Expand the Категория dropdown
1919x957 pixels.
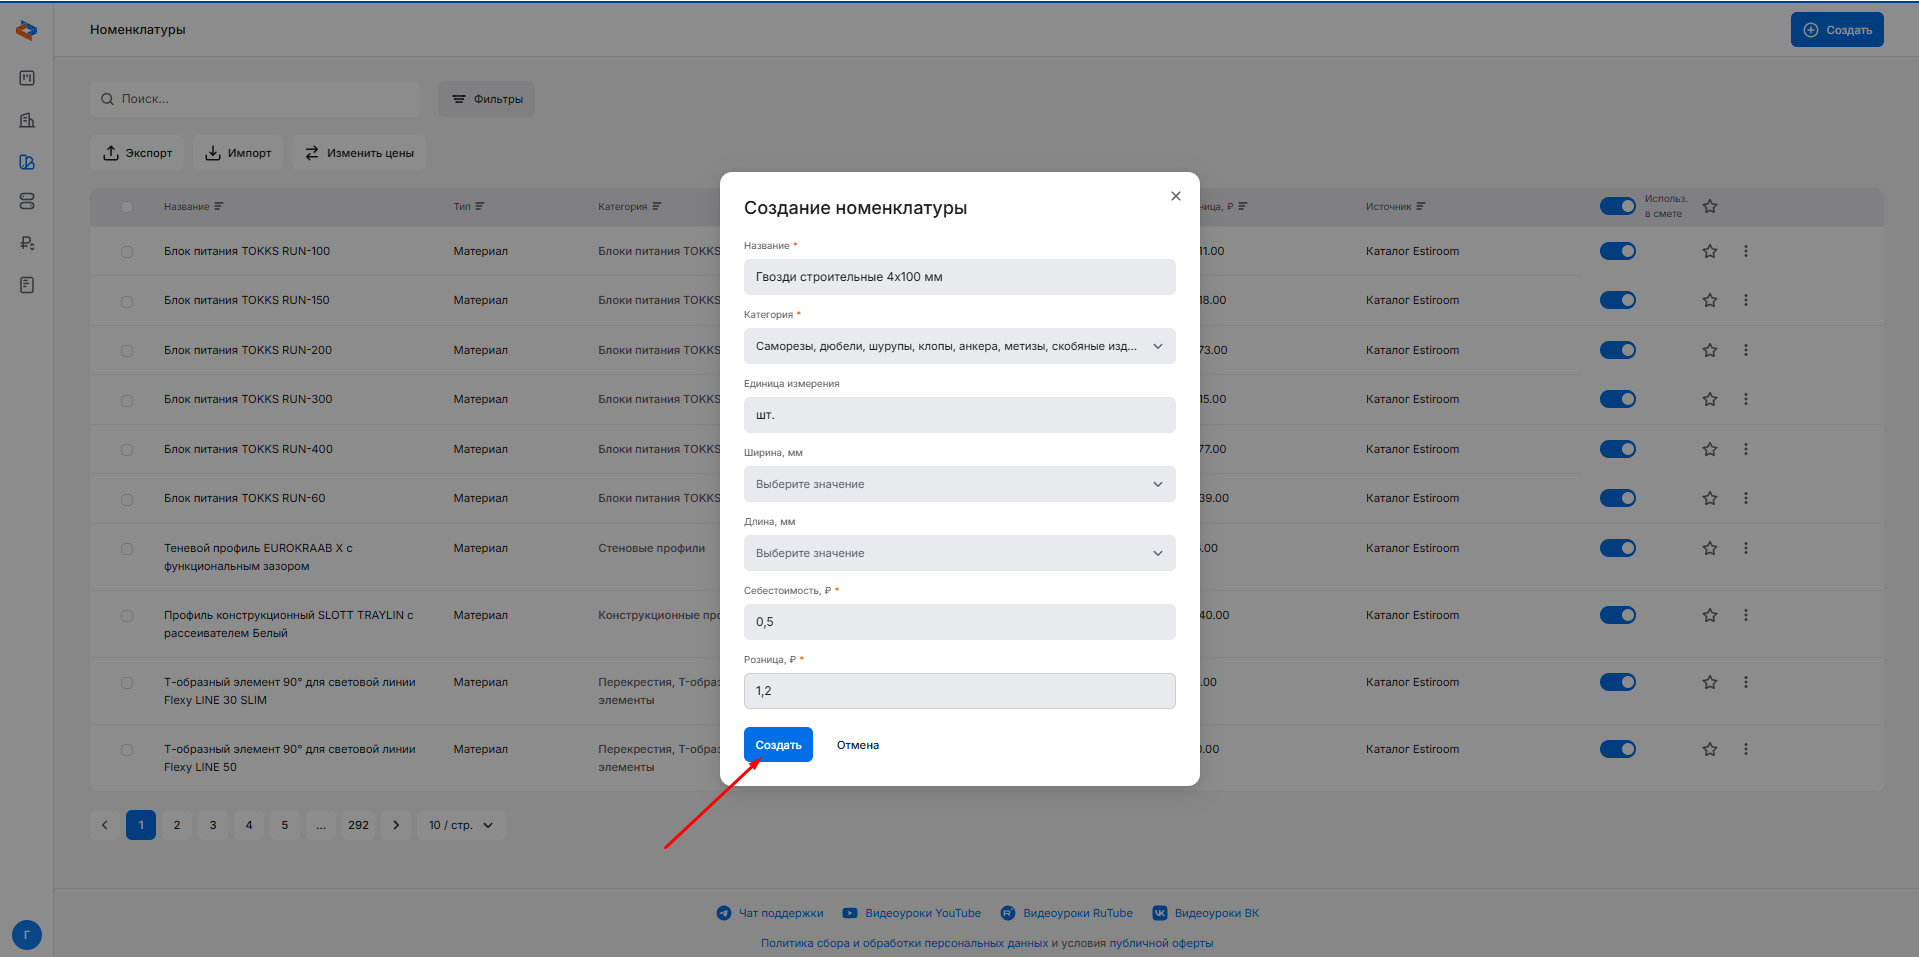pos(959,346)
